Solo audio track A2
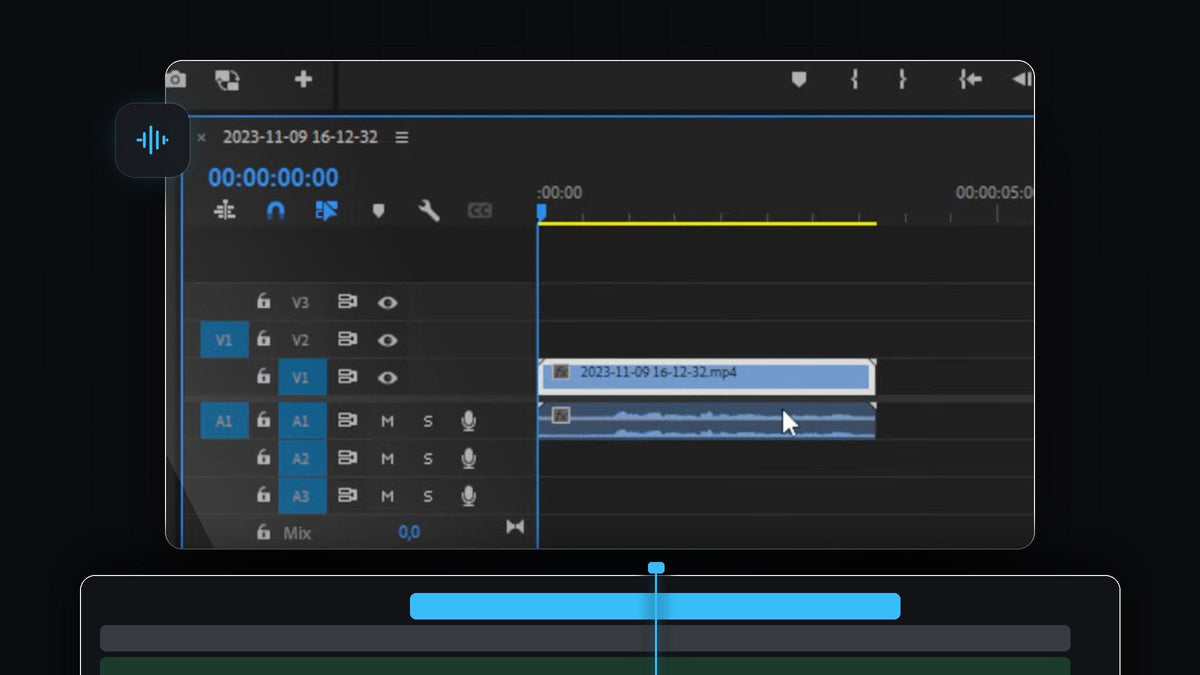 coord(428,459)
